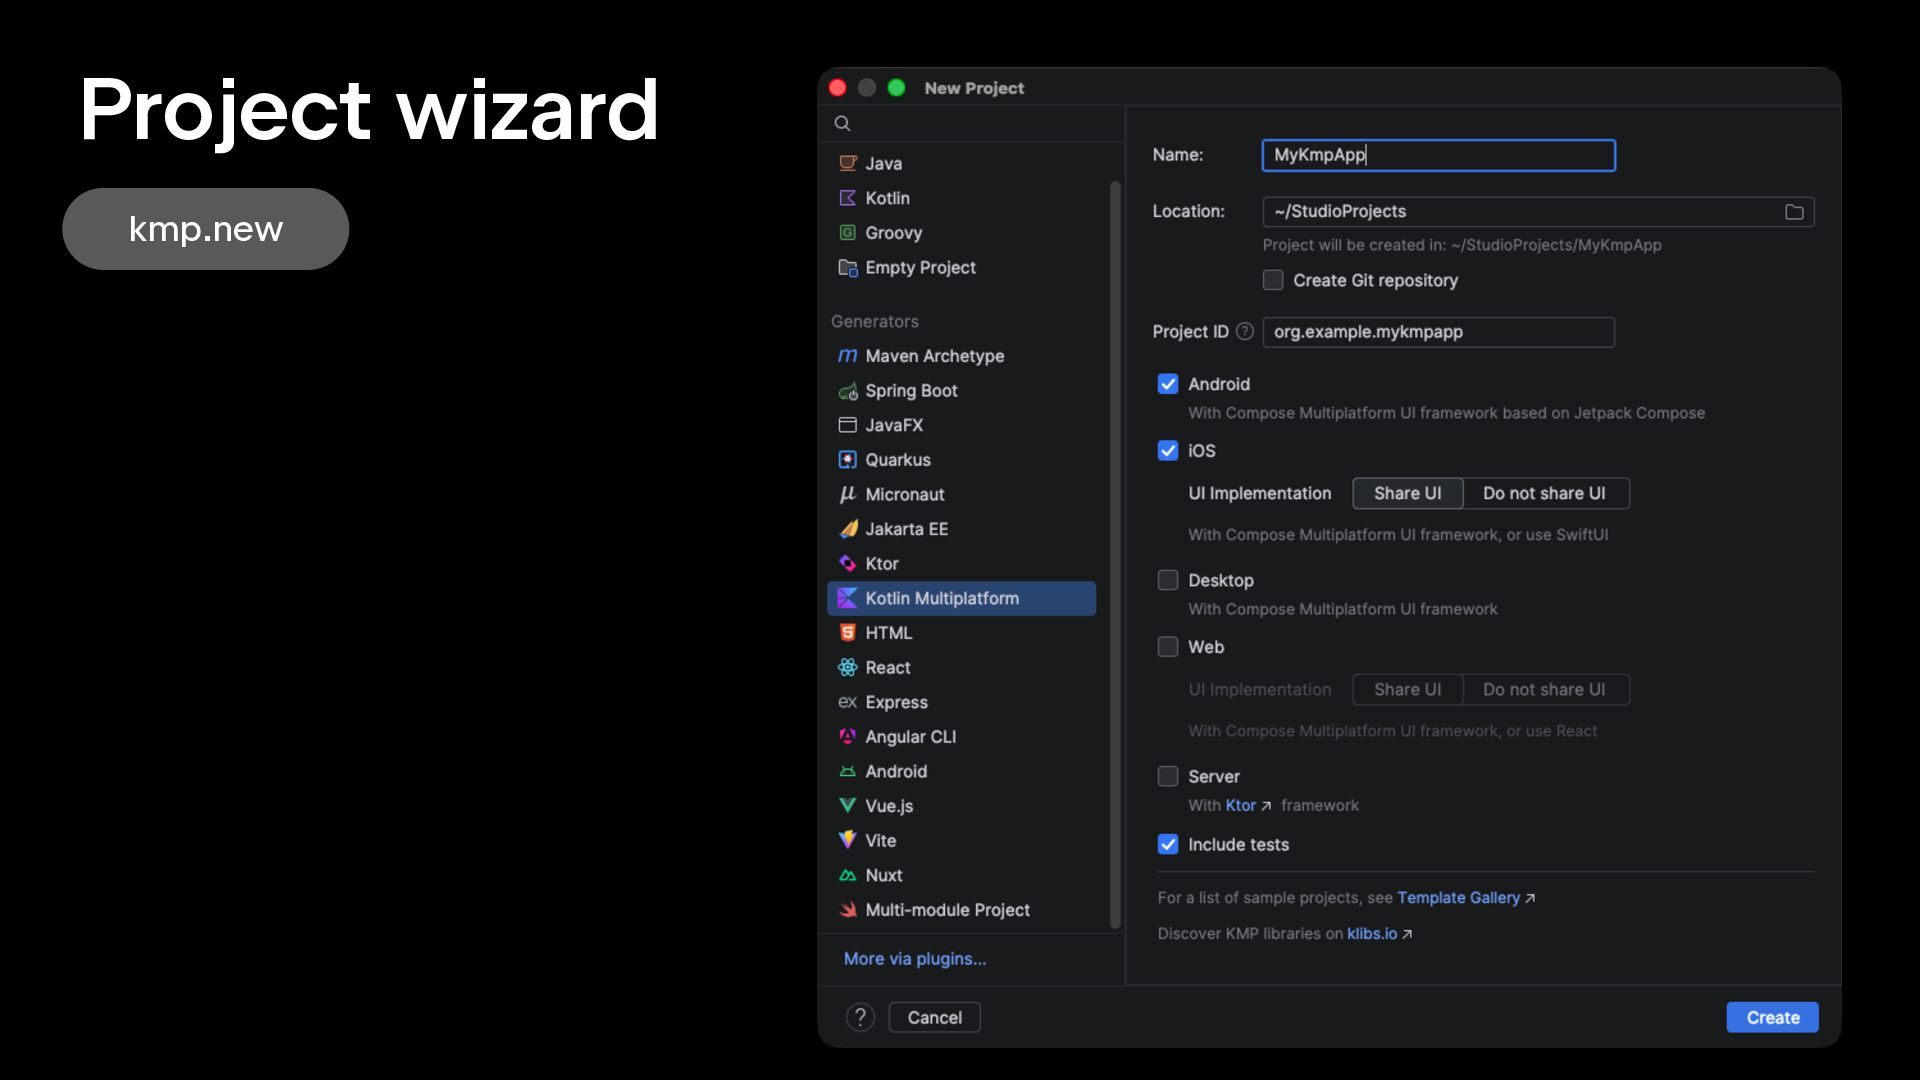
Task: Select the Micronaut generator
Action: point(962,494)
